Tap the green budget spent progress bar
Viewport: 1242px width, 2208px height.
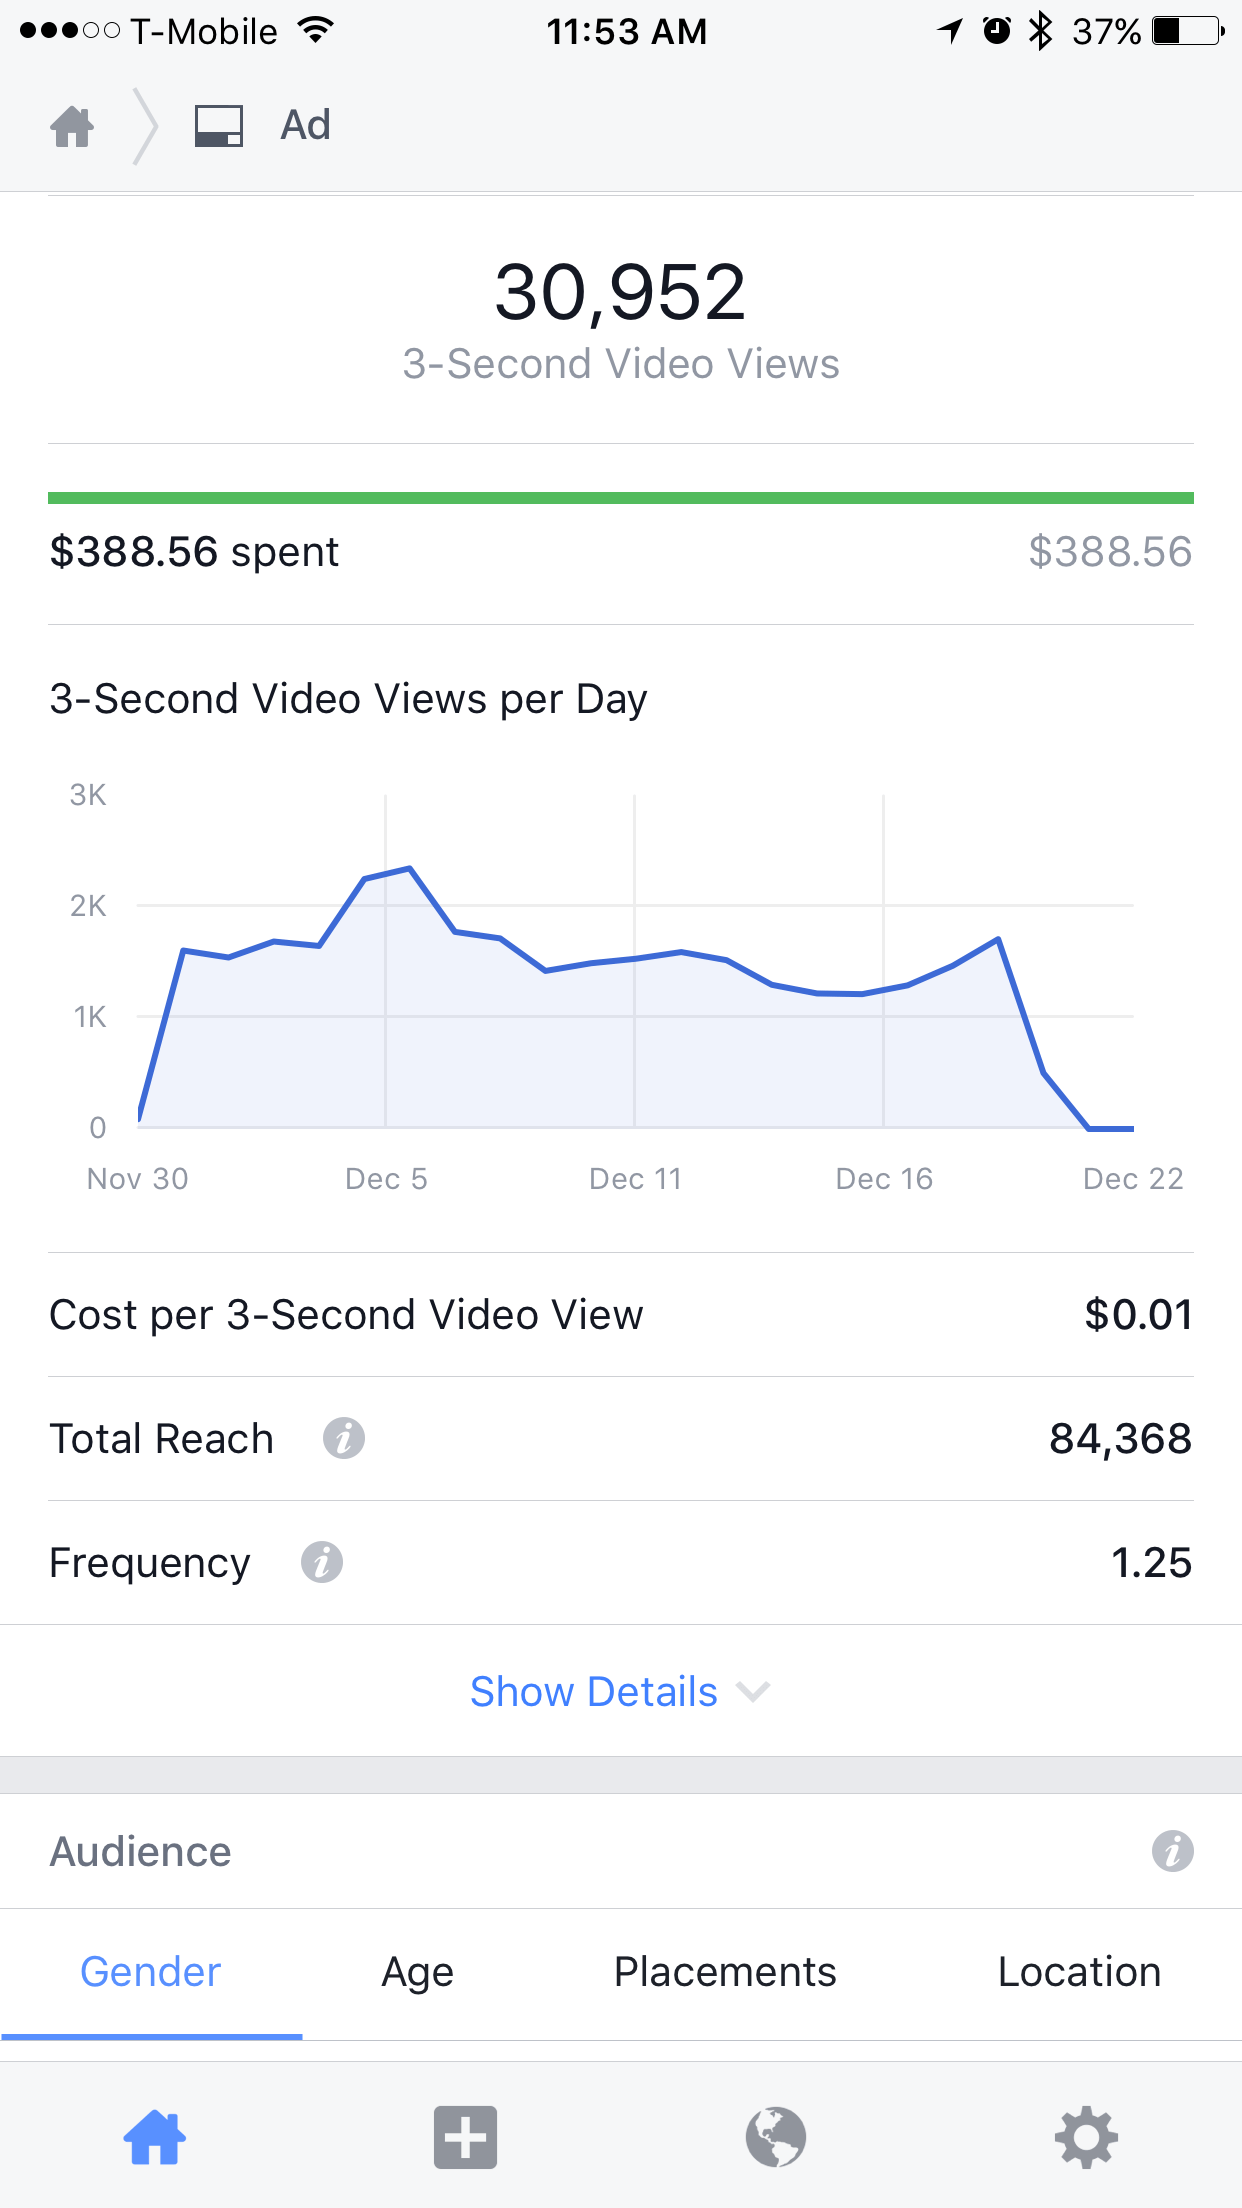(620, 498)
